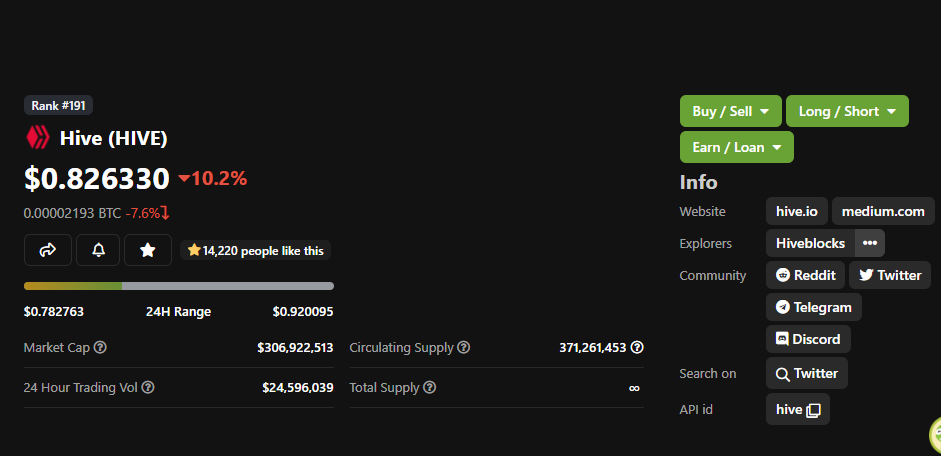The image size is (941, 456).
Task: Click the Total Supply help icon
Action: (430, 388)
